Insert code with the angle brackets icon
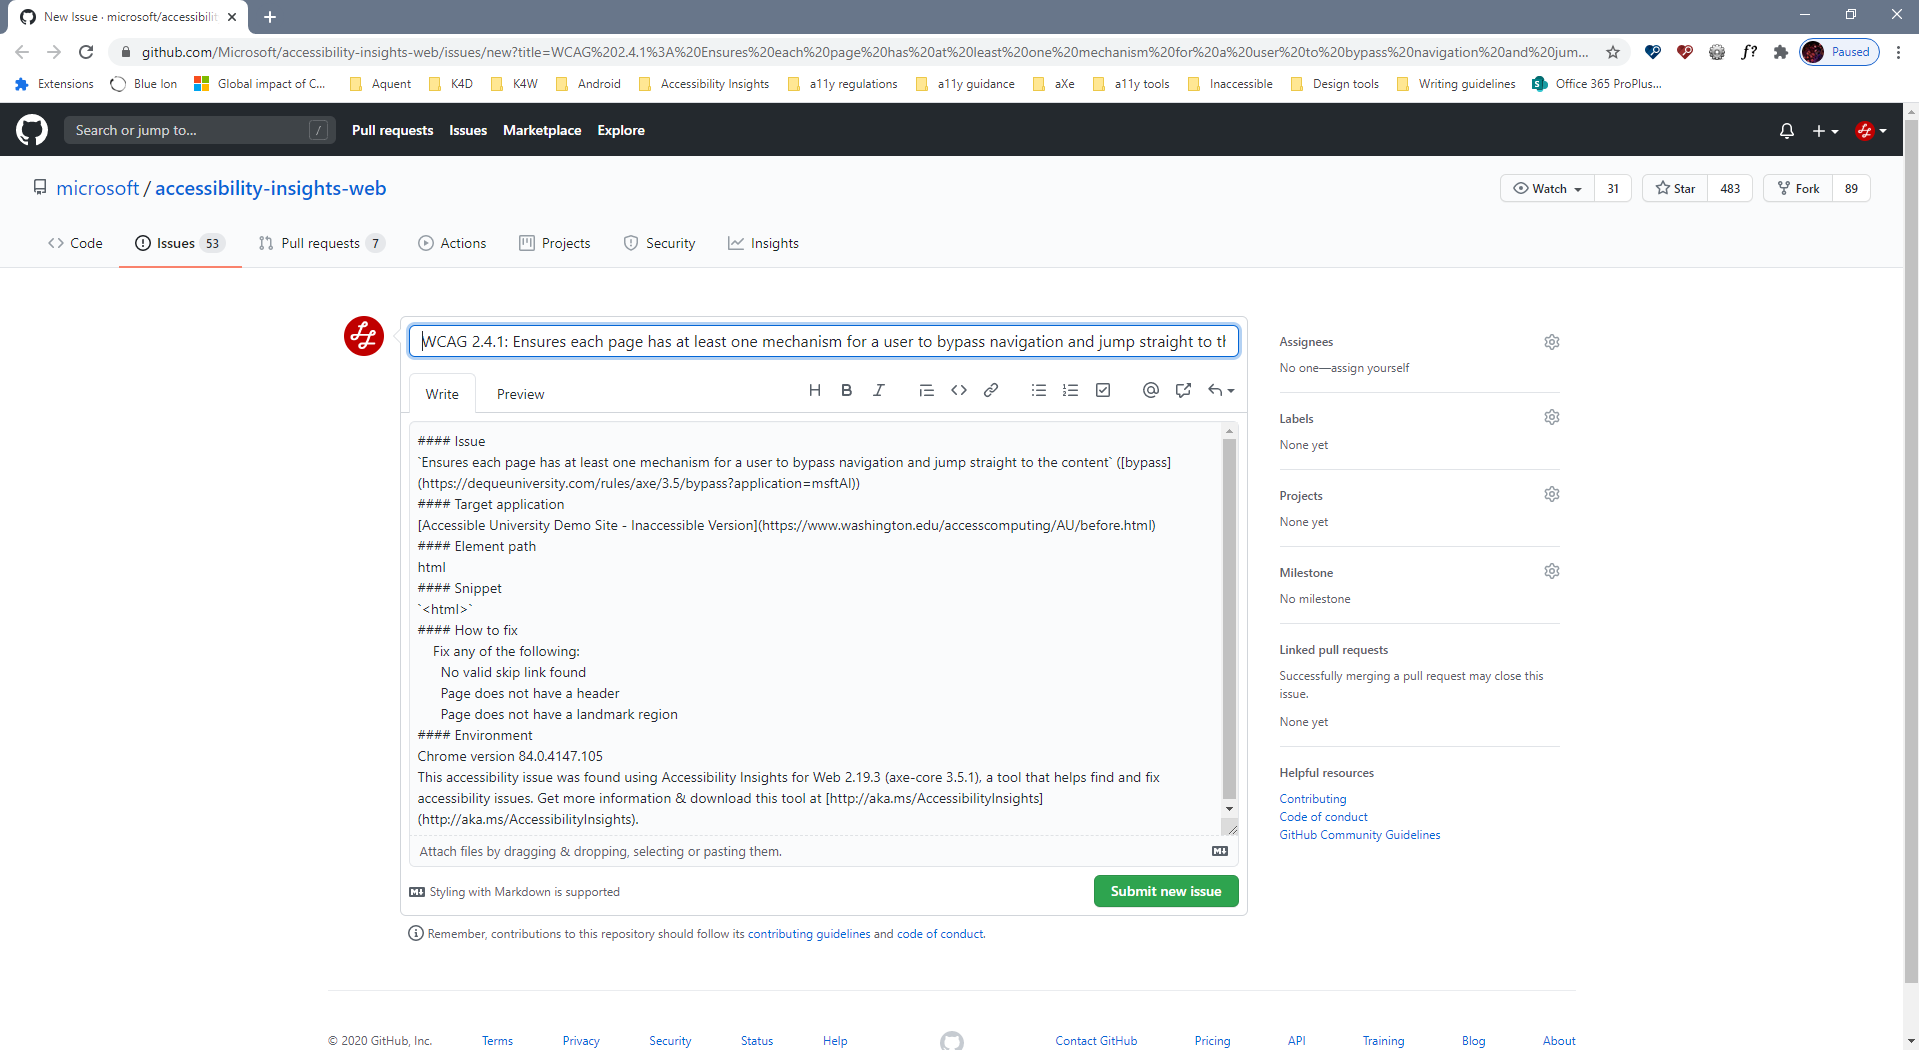Viewport: 1919px width, 1050px height. pos(959,391)
